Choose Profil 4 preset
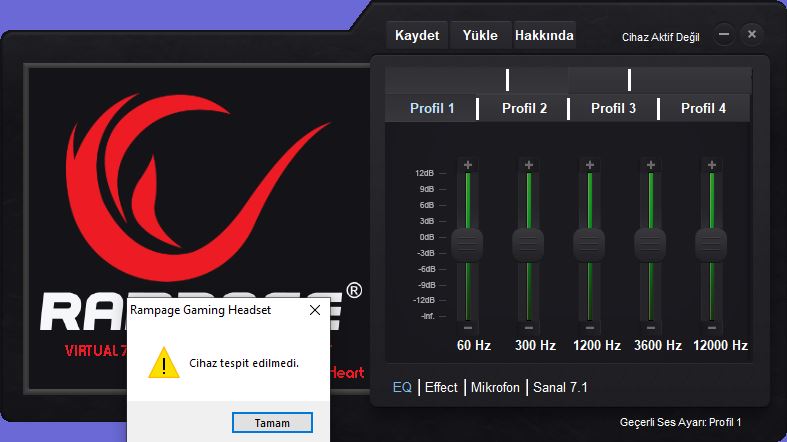 click(x=703, y=108)
